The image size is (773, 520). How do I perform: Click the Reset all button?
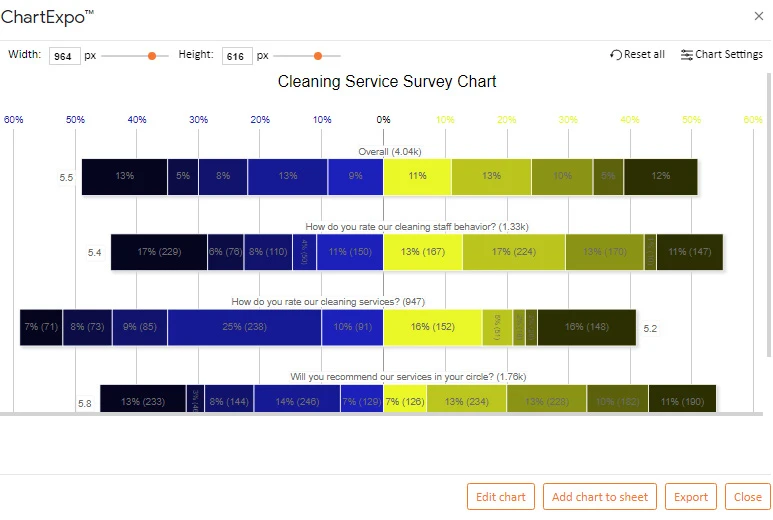(637, 54)
